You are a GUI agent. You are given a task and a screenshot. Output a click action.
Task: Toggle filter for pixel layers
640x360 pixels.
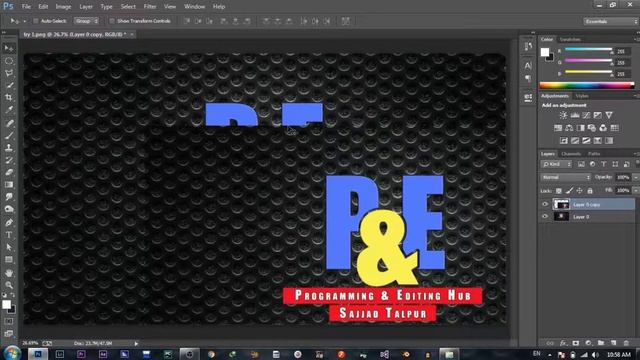581,164
